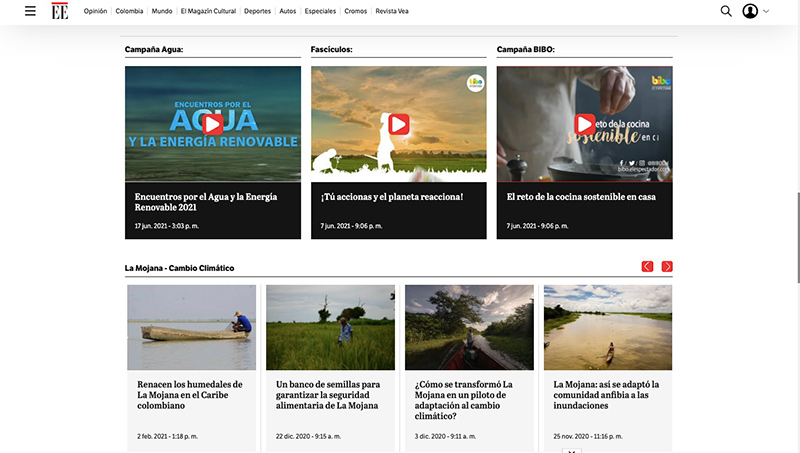Click the El Espectador EE logo
This screenshot has height=453, width=800.
[x=60, y=11]
